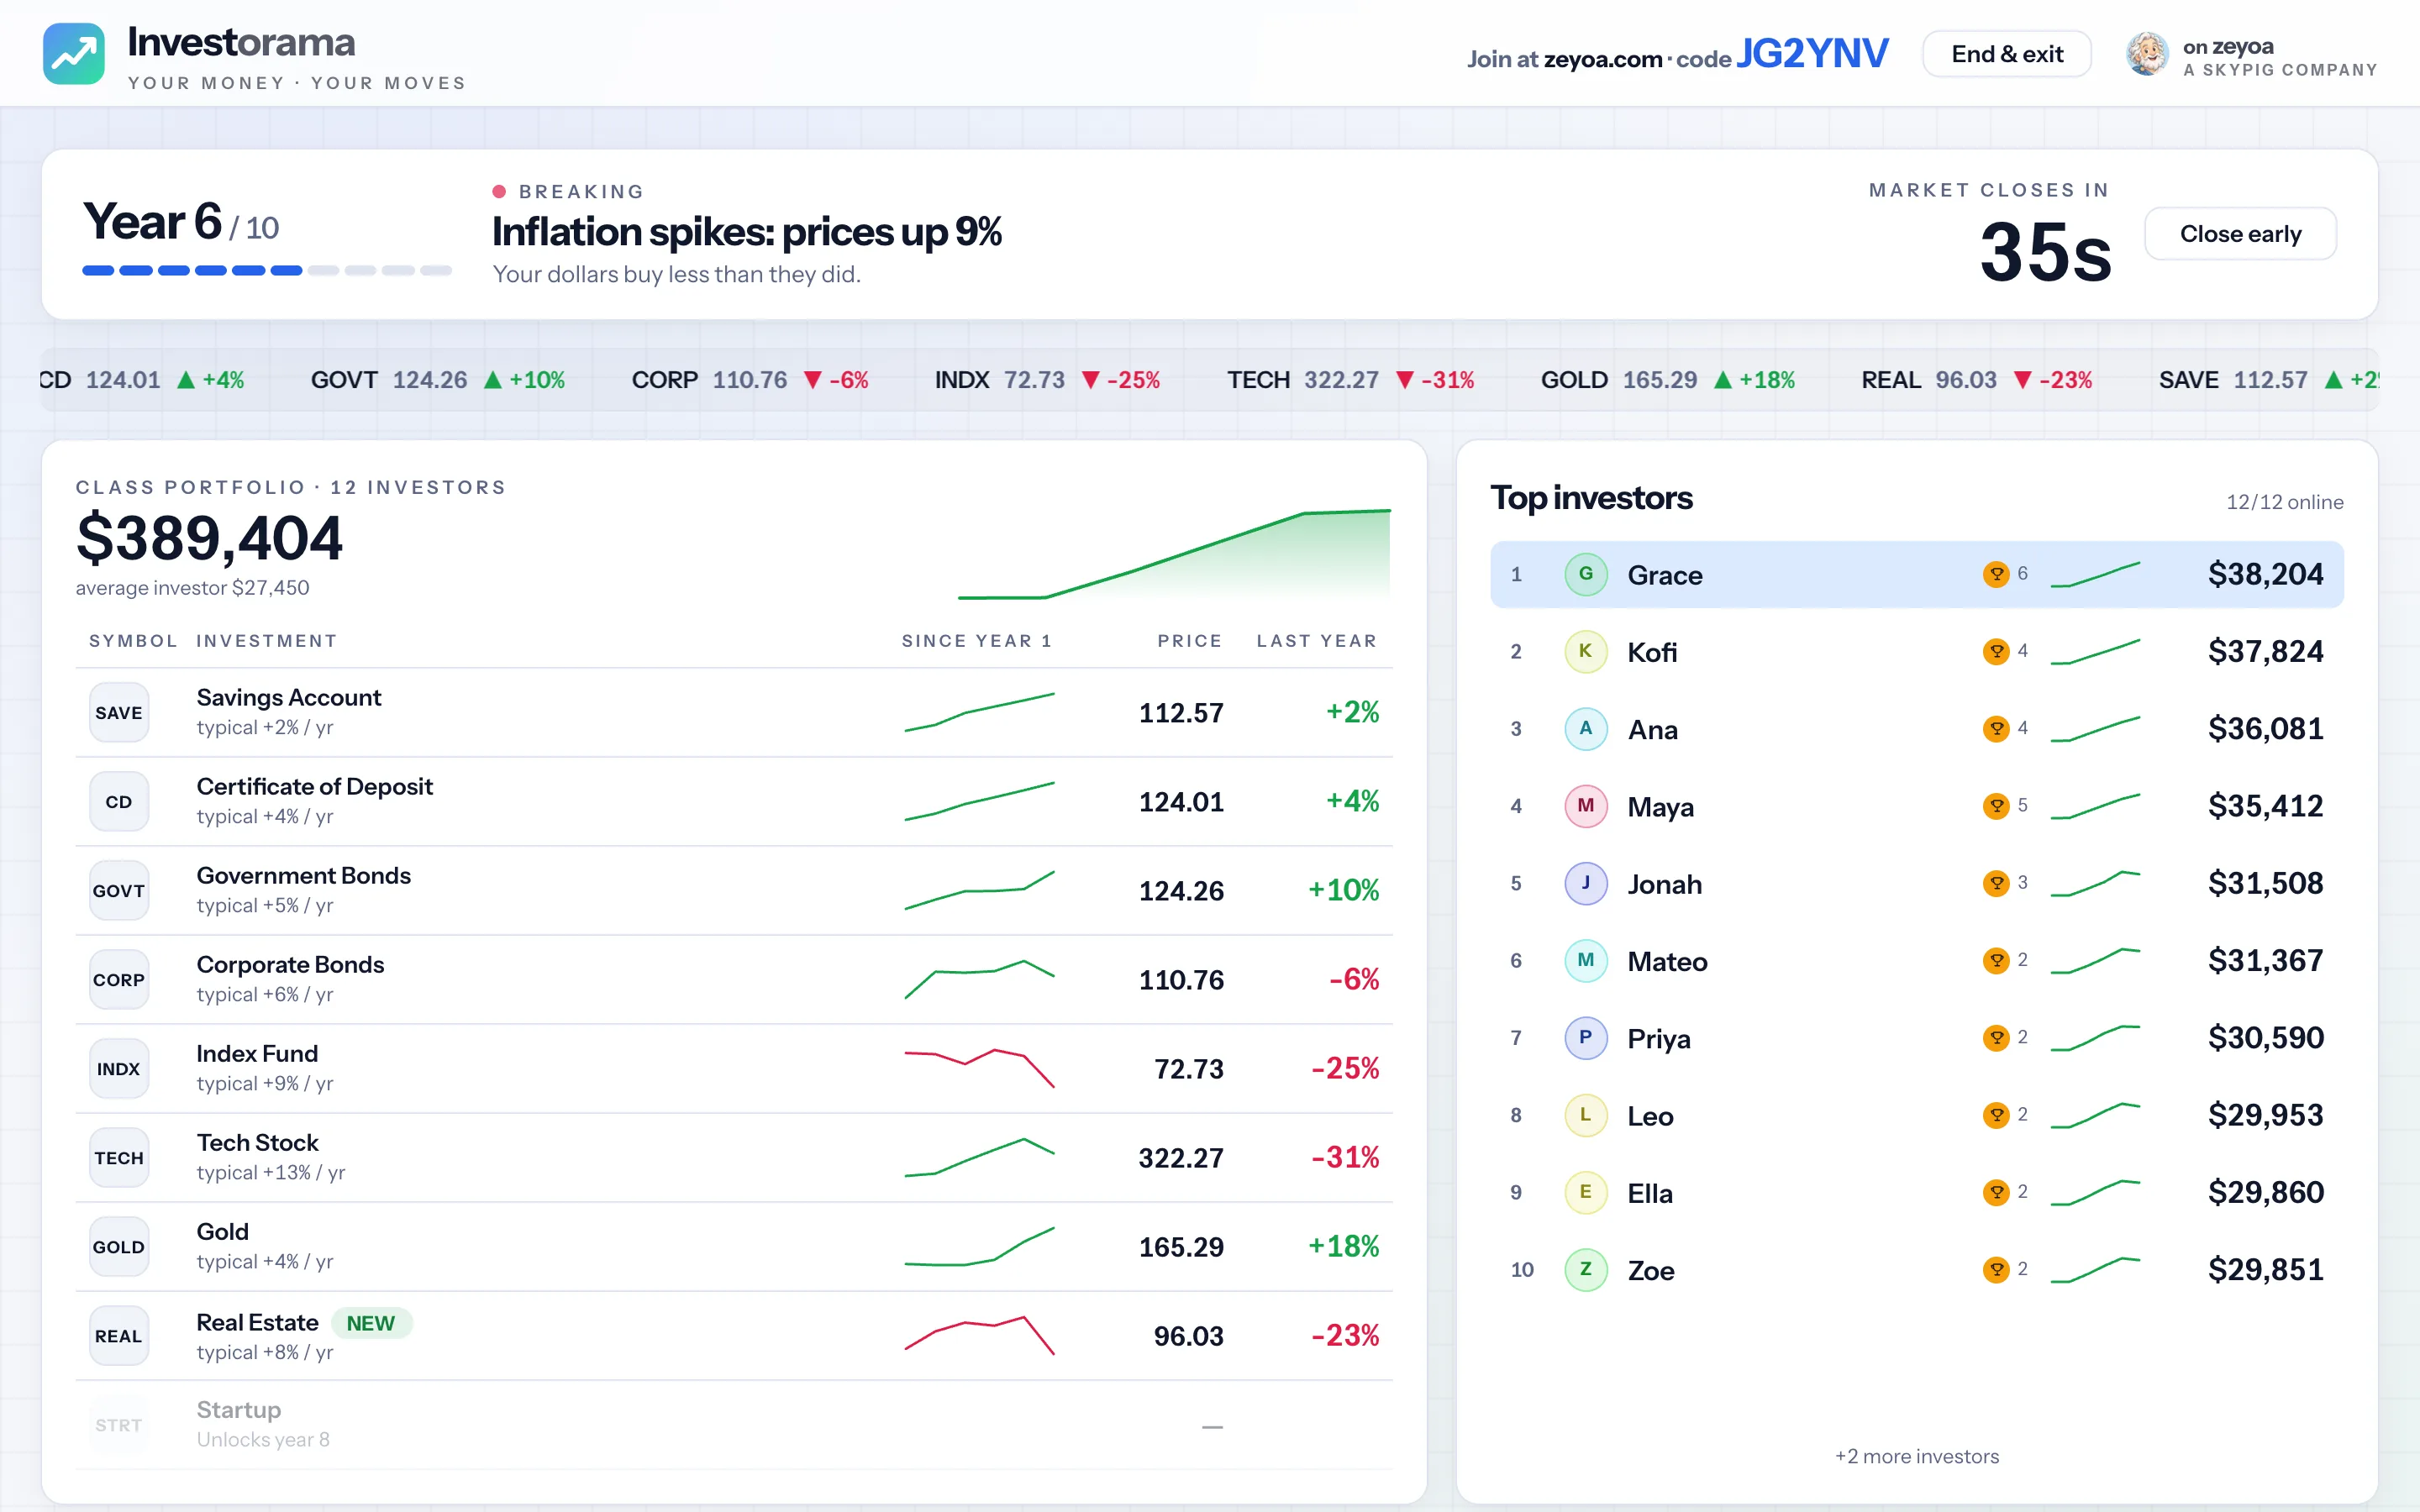Click the Since Year 1 column header

coord(976,641)
